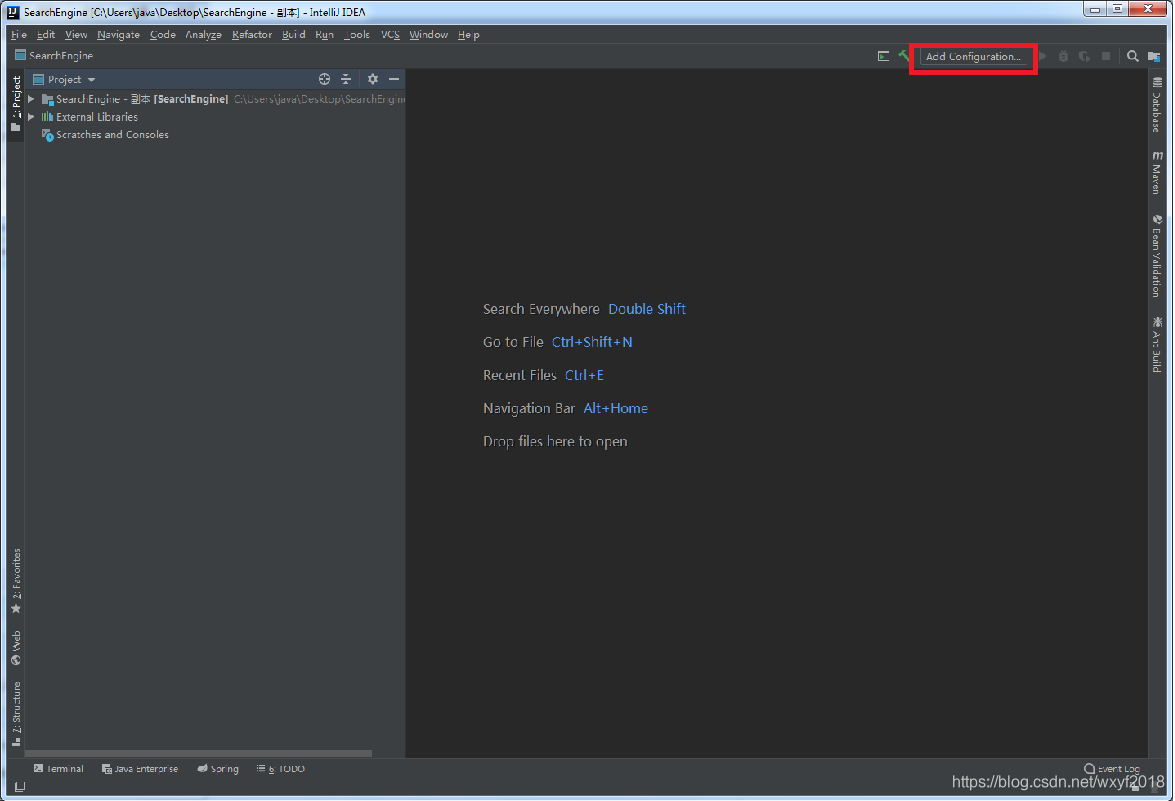
Task: Open the Maven side tab
Action: click(1157, 172)
